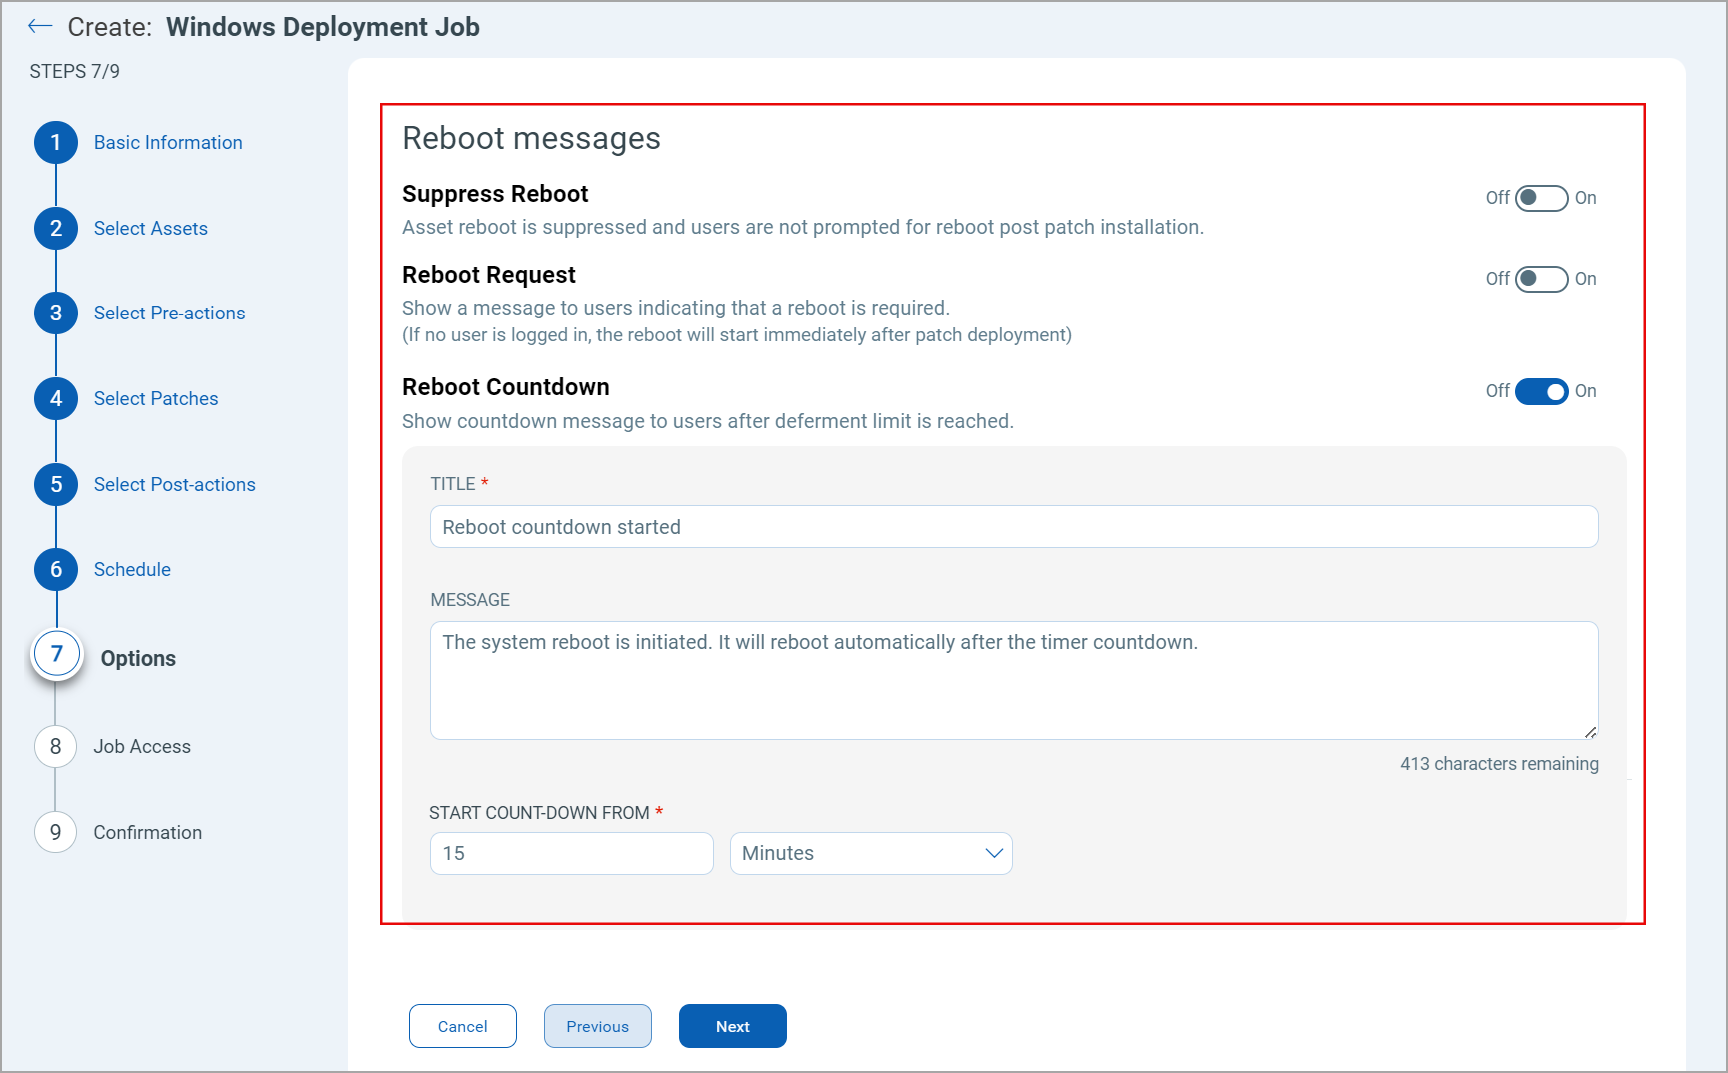
Task: Click step 2 circle icon
Action: tap(56, 229)
